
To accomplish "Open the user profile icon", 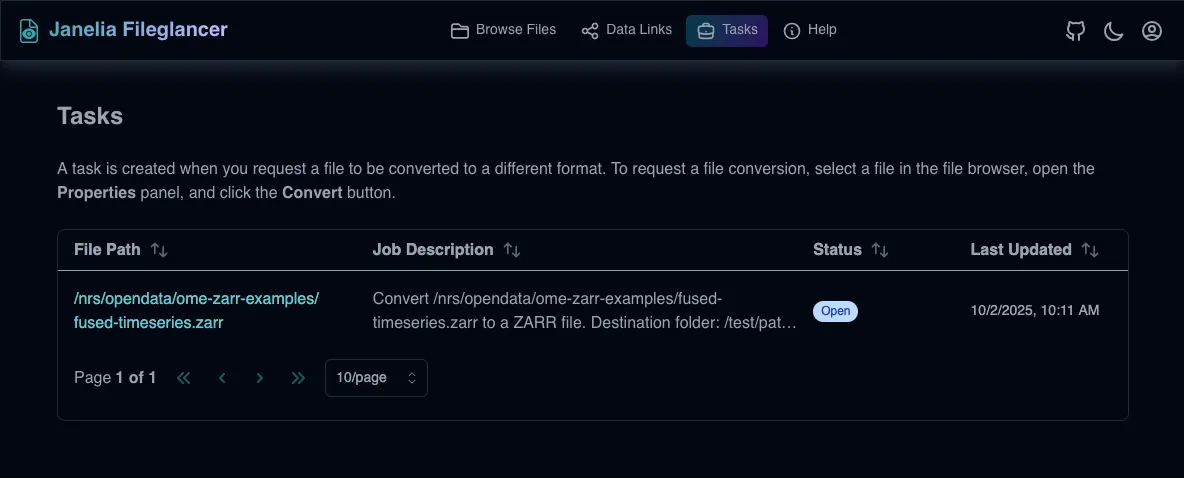I will coord(1151,31).
